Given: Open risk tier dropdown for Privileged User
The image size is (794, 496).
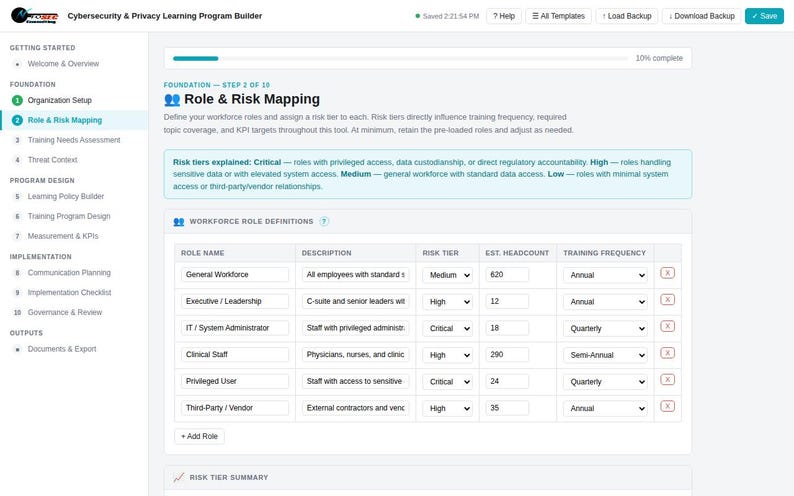Looking at the screenshot, I should [447, 382].
